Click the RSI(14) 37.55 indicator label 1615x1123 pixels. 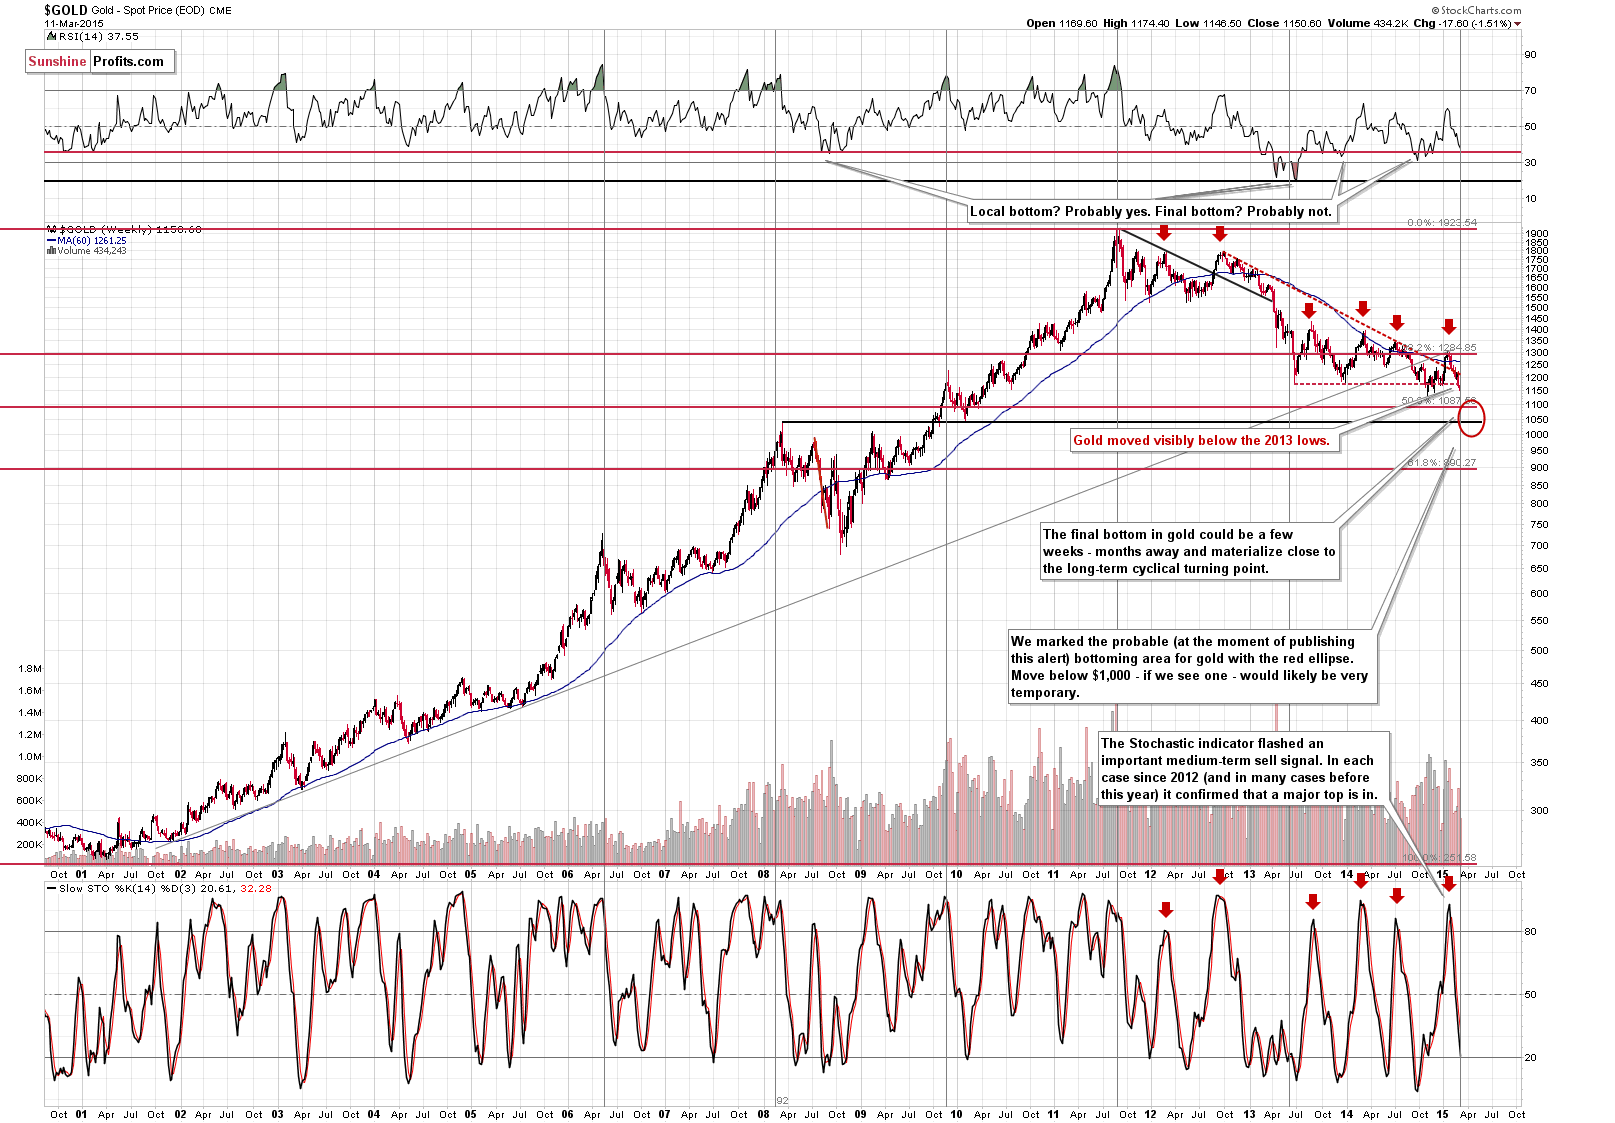click(x=97, y=36)
